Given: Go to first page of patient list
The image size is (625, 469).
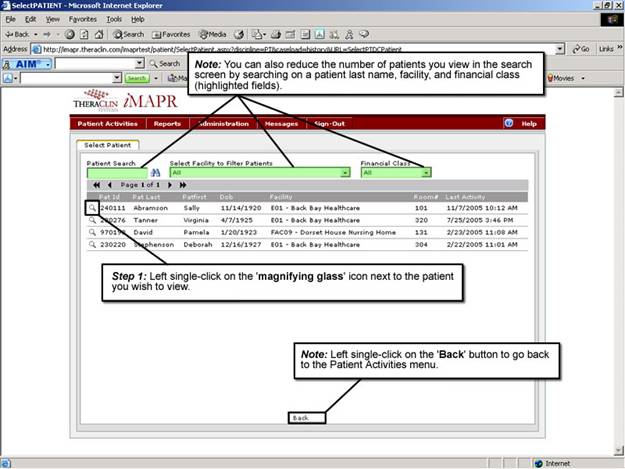Looking at the screenshot, I should coord(96,185).
